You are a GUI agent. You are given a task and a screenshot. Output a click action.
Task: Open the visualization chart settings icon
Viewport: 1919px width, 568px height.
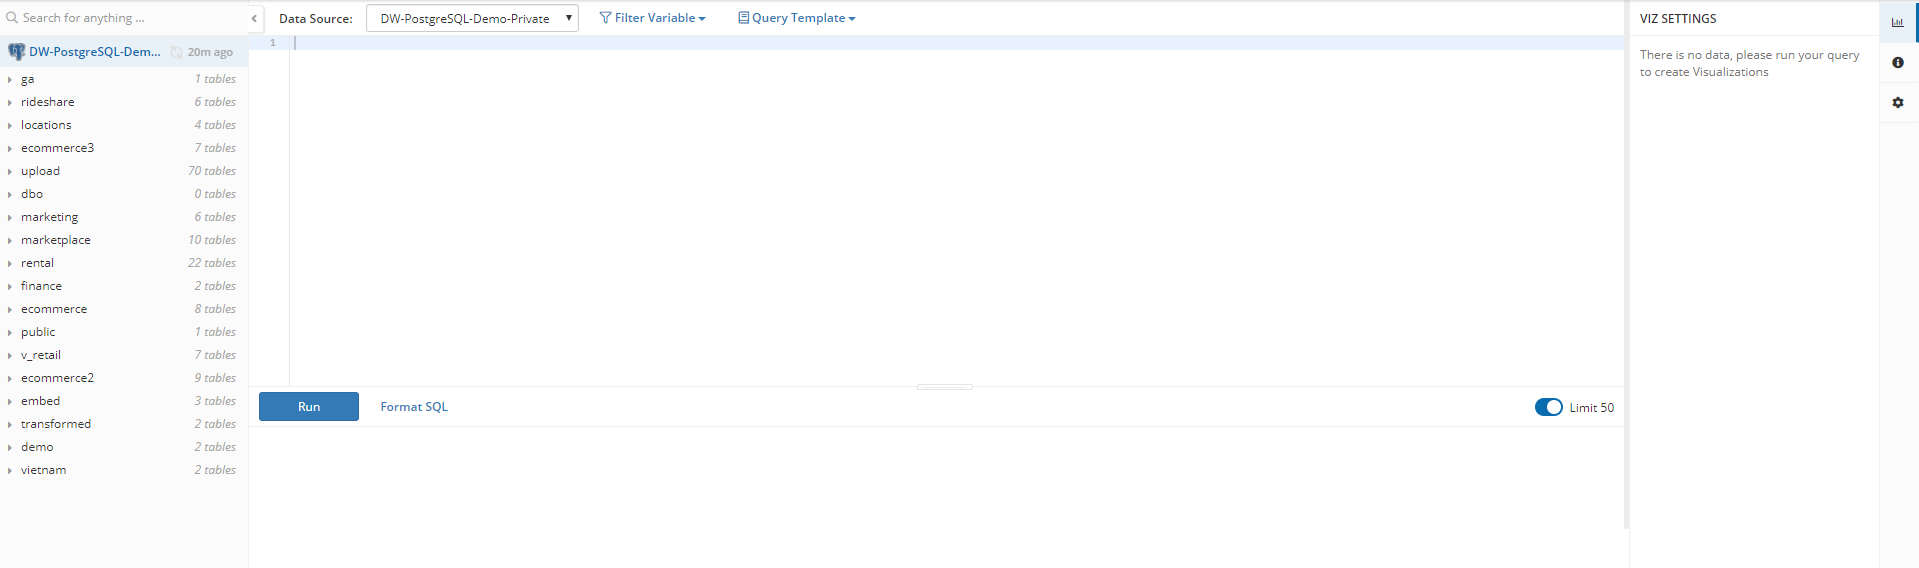point(1897,22)
